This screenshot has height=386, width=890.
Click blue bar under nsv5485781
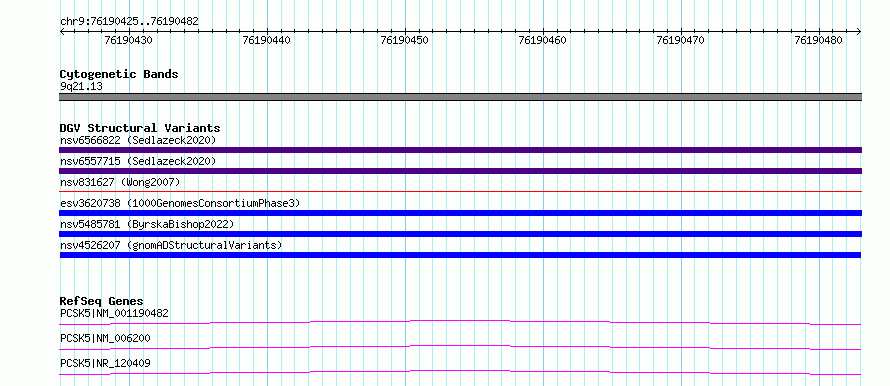460,234
